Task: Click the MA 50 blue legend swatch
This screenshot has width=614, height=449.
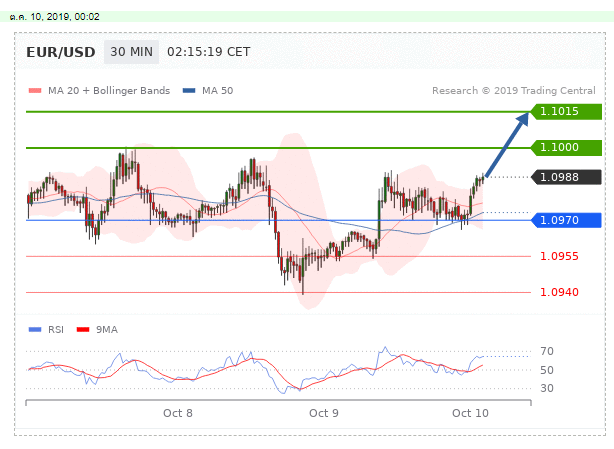Action: tap(189, 91)
